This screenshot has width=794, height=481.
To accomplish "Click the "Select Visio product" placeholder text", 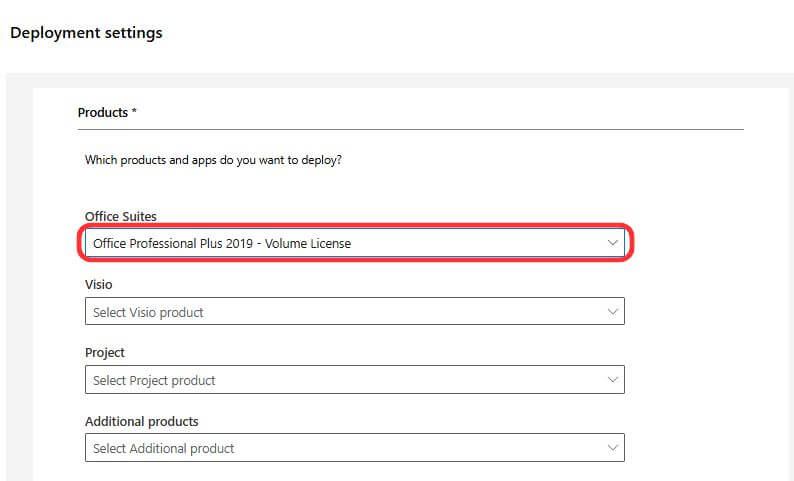I will [148, 312].
